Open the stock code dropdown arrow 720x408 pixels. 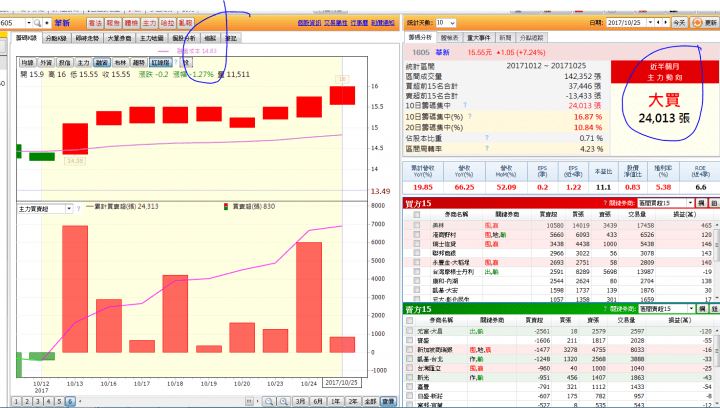click(28, 23)
